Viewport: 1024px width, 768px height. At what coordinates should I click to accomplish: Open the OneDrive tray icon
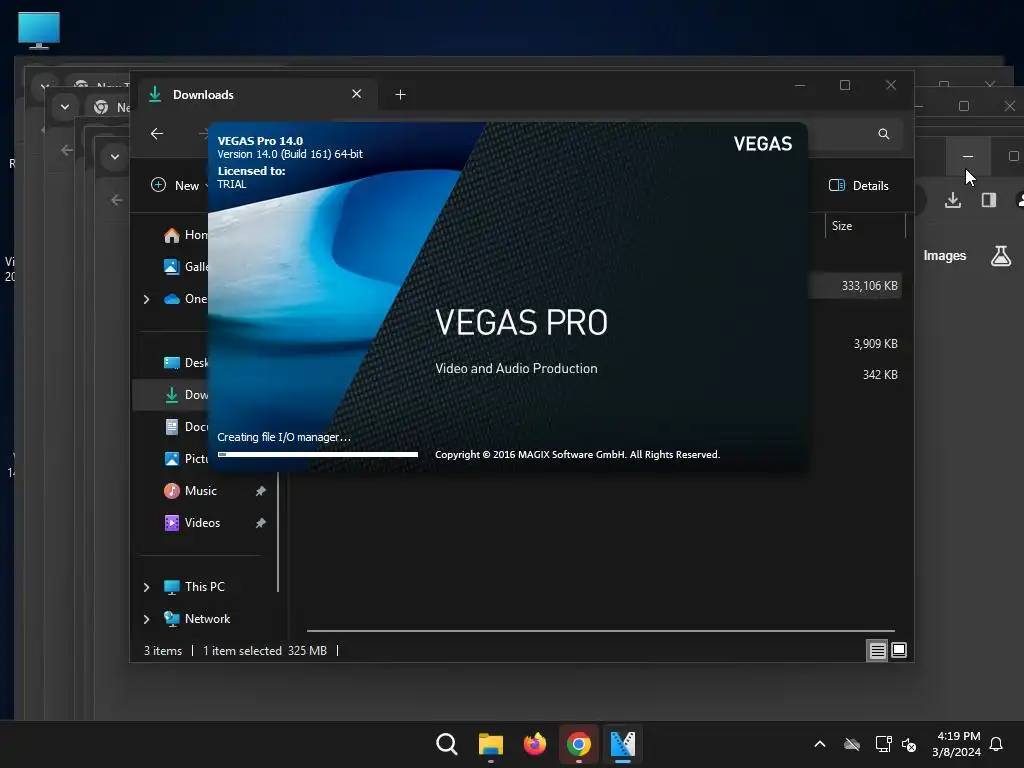pyautogui.click(x=852, y=744)
